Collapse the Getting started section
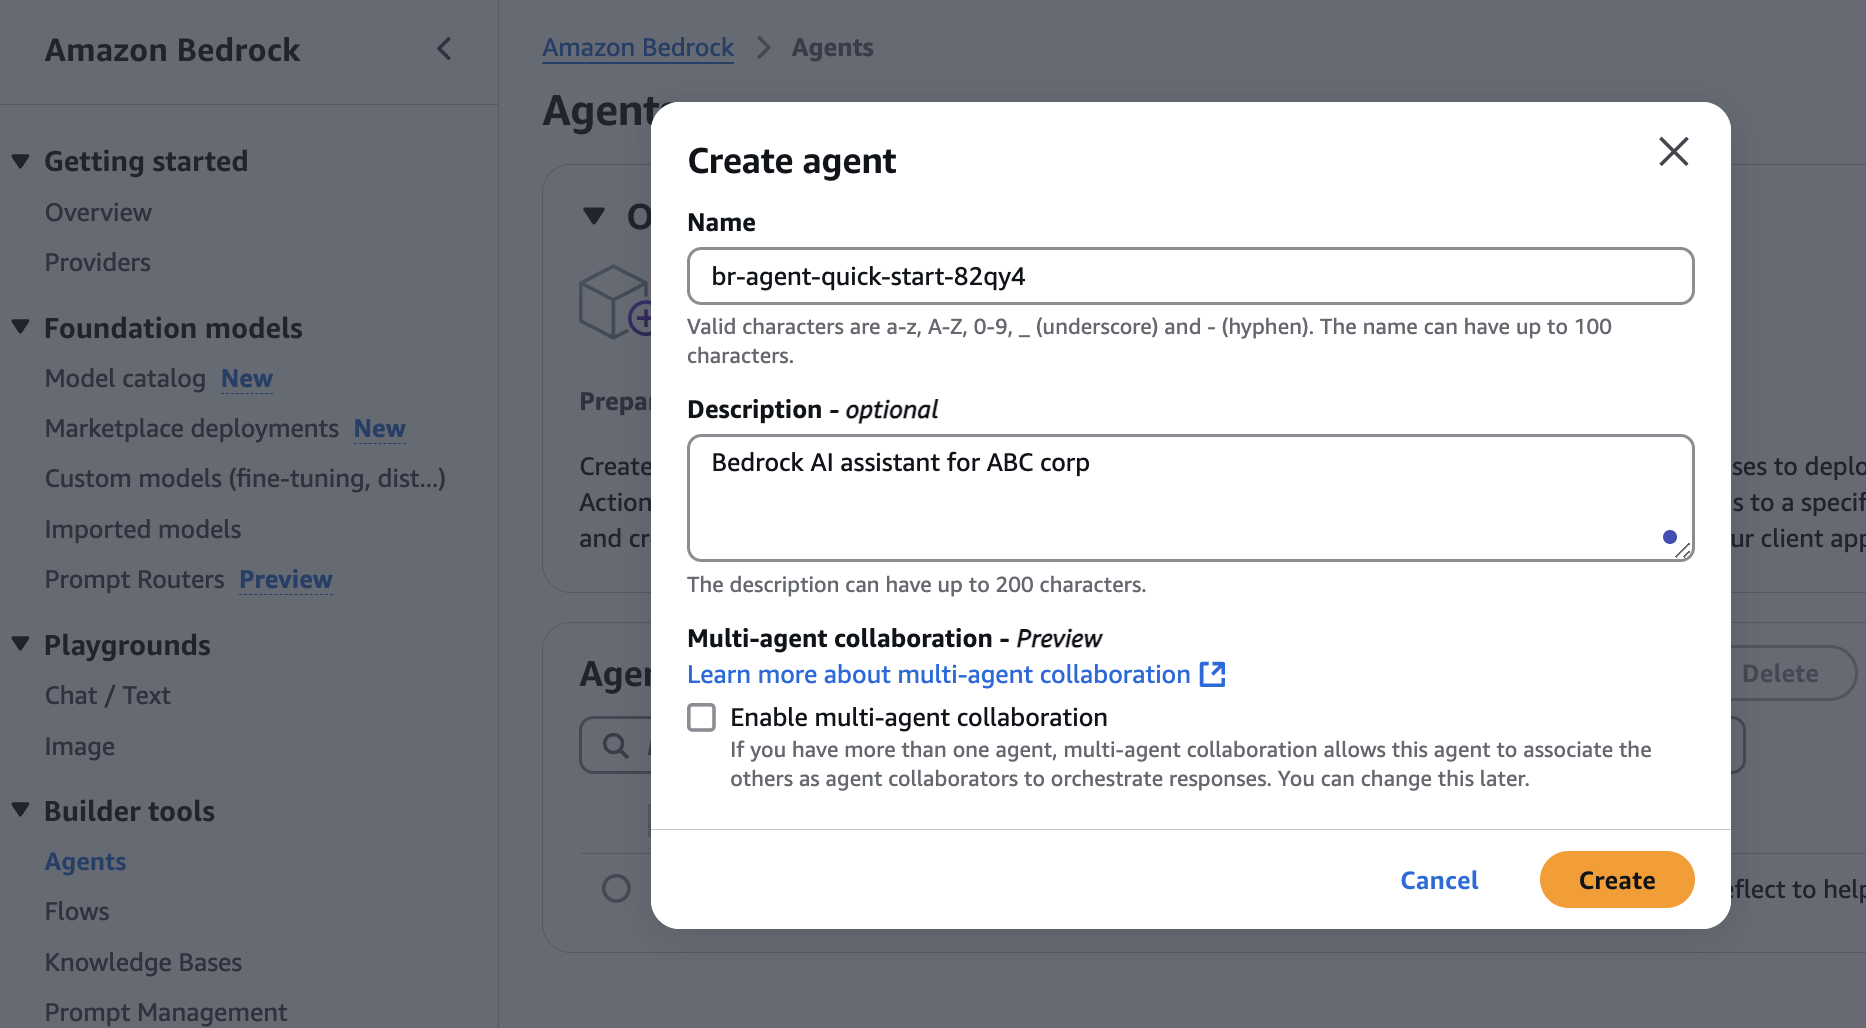 tap(21, 161)
